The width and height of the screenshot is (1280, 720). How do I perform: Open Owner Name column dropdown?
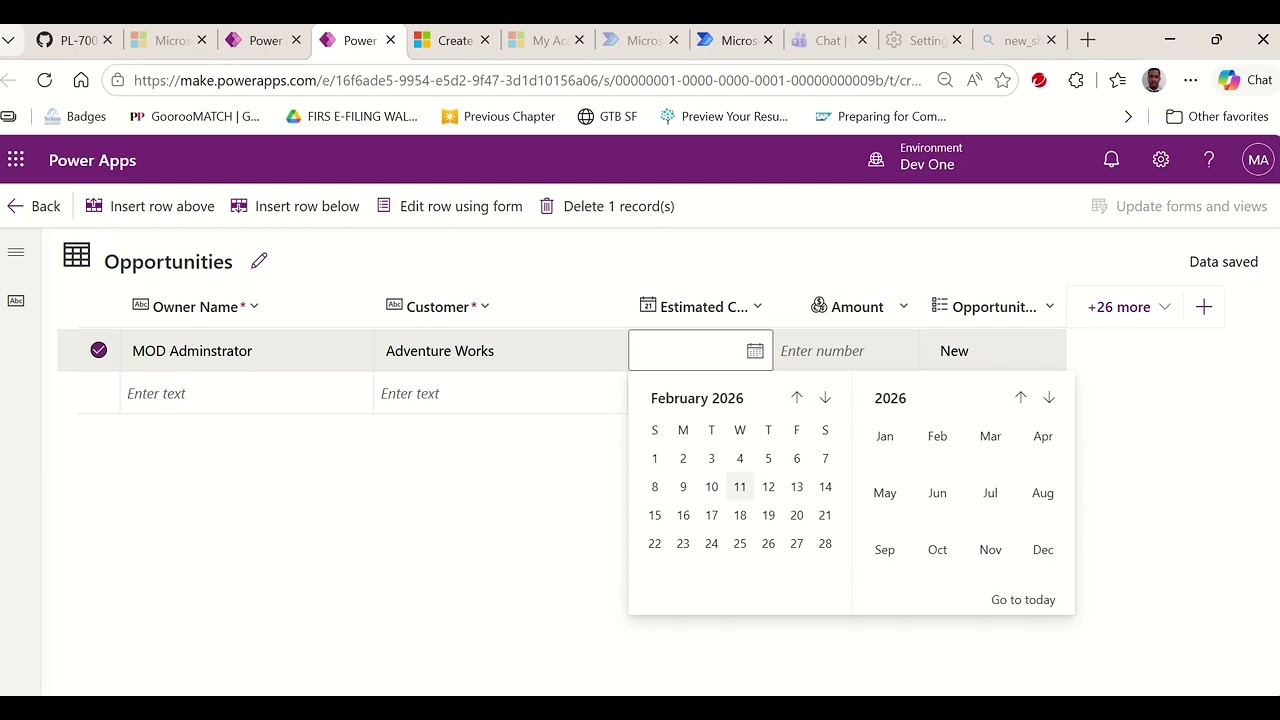pos(254,306)
